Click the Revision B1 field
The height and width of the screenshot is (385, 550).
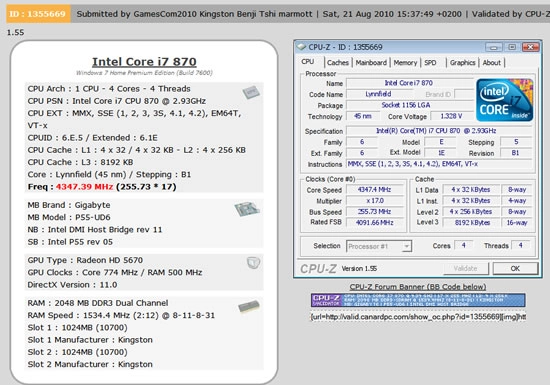tap(516, 153)
